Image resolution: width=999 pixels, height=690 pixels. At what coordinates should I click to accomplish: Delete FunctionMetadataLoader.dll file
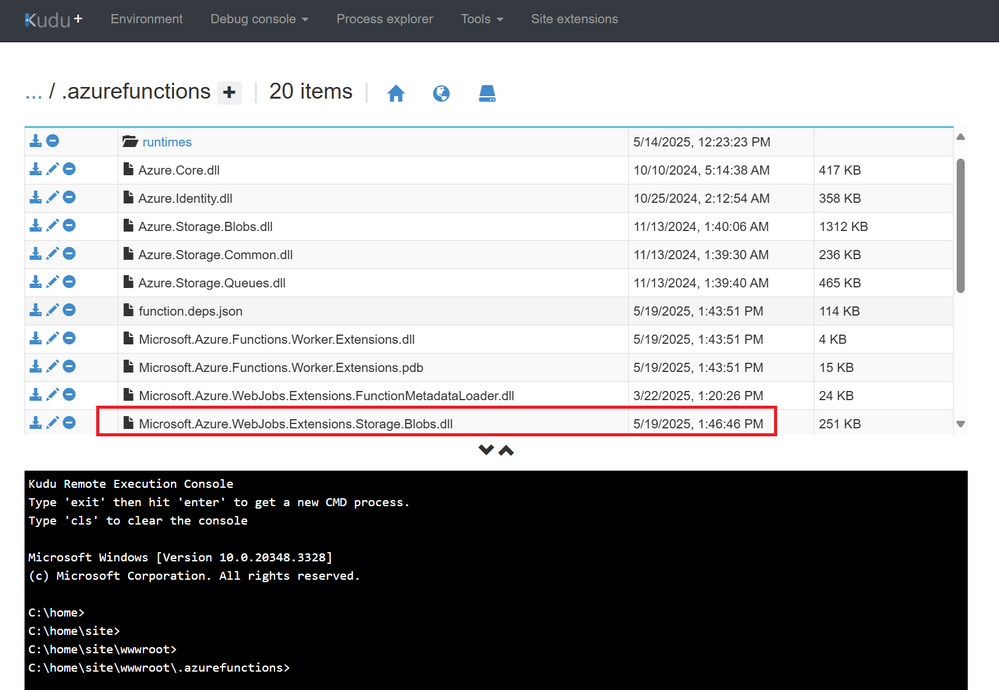pos(69,394)
